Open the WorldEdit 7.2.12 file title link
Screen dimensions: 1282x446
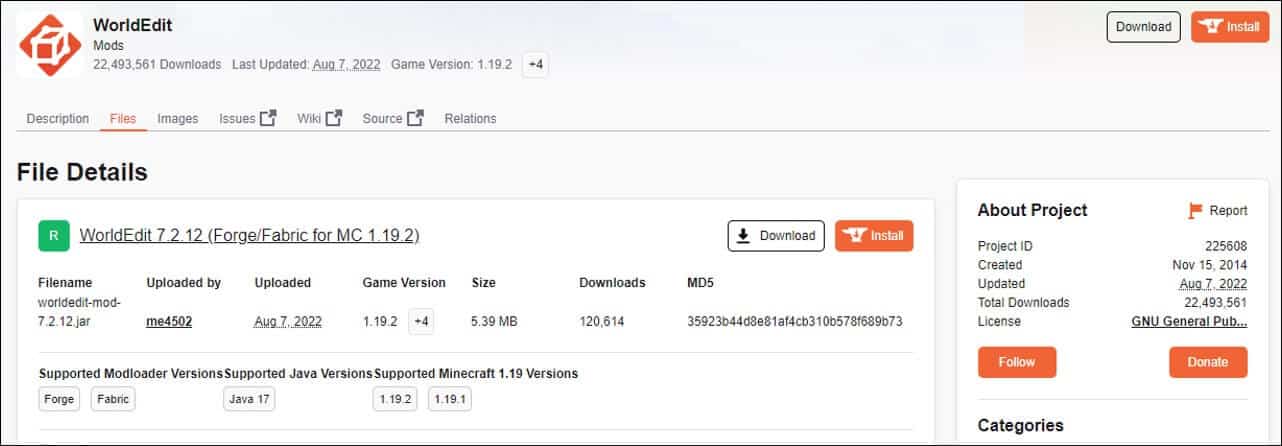pos(249,236)
